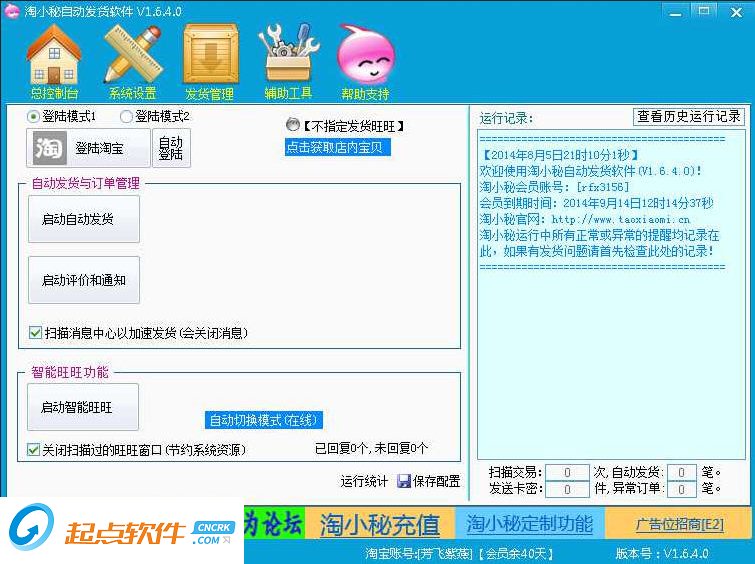Click 发送卡密 count field
Viewport: 755px width, 564px height.
(x=567, y=489)
